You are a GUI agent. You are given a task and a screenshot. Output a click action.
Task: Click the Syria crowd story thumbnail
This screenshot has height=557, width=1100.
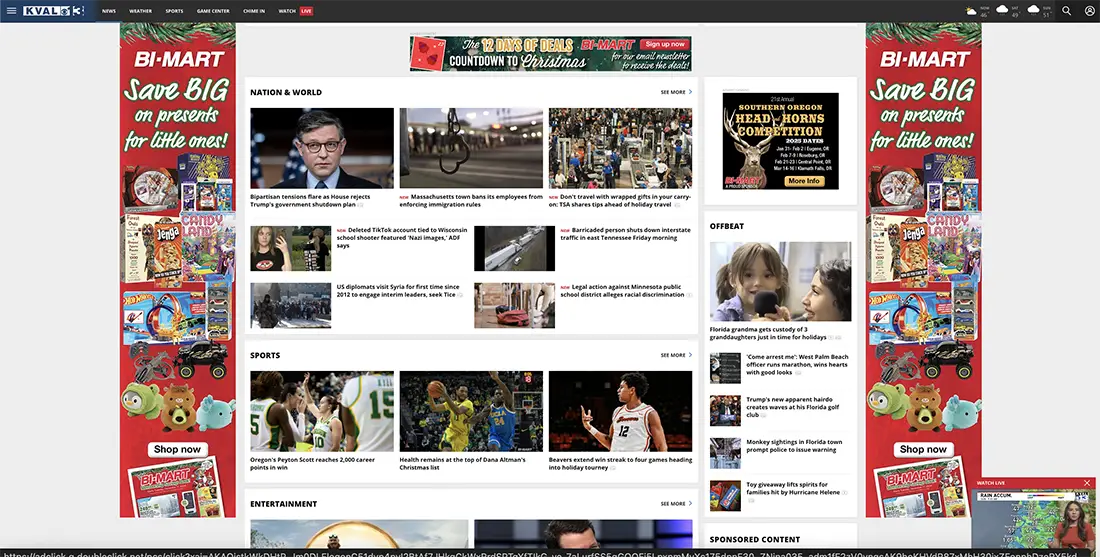(x=290, y=306)
